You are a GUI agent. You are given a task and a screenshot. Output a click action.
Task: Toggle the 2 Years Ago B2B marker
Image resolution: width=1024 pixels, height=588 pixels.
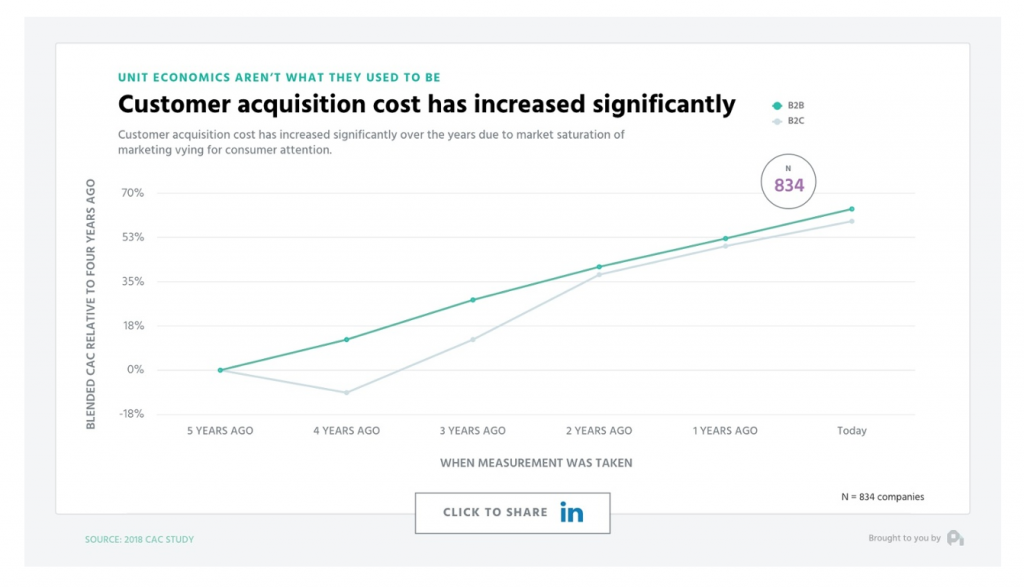pyautogui.click(x=598, y=266)
